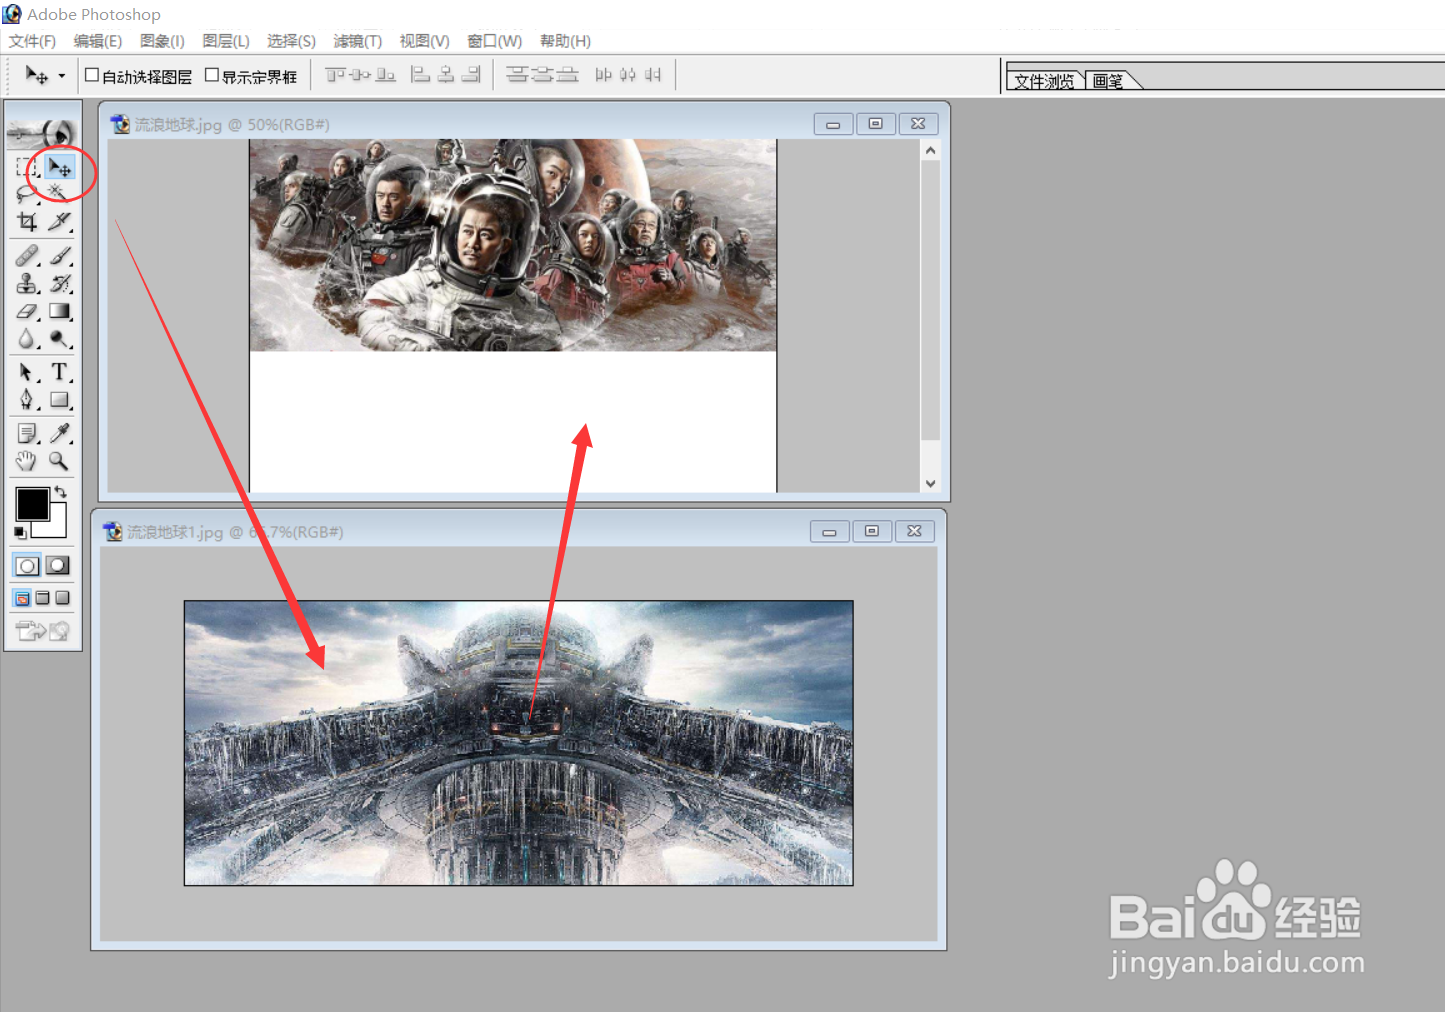Switch to standard screen mode
Screen dimensions: 1445x1012
[x=22, y=598]
